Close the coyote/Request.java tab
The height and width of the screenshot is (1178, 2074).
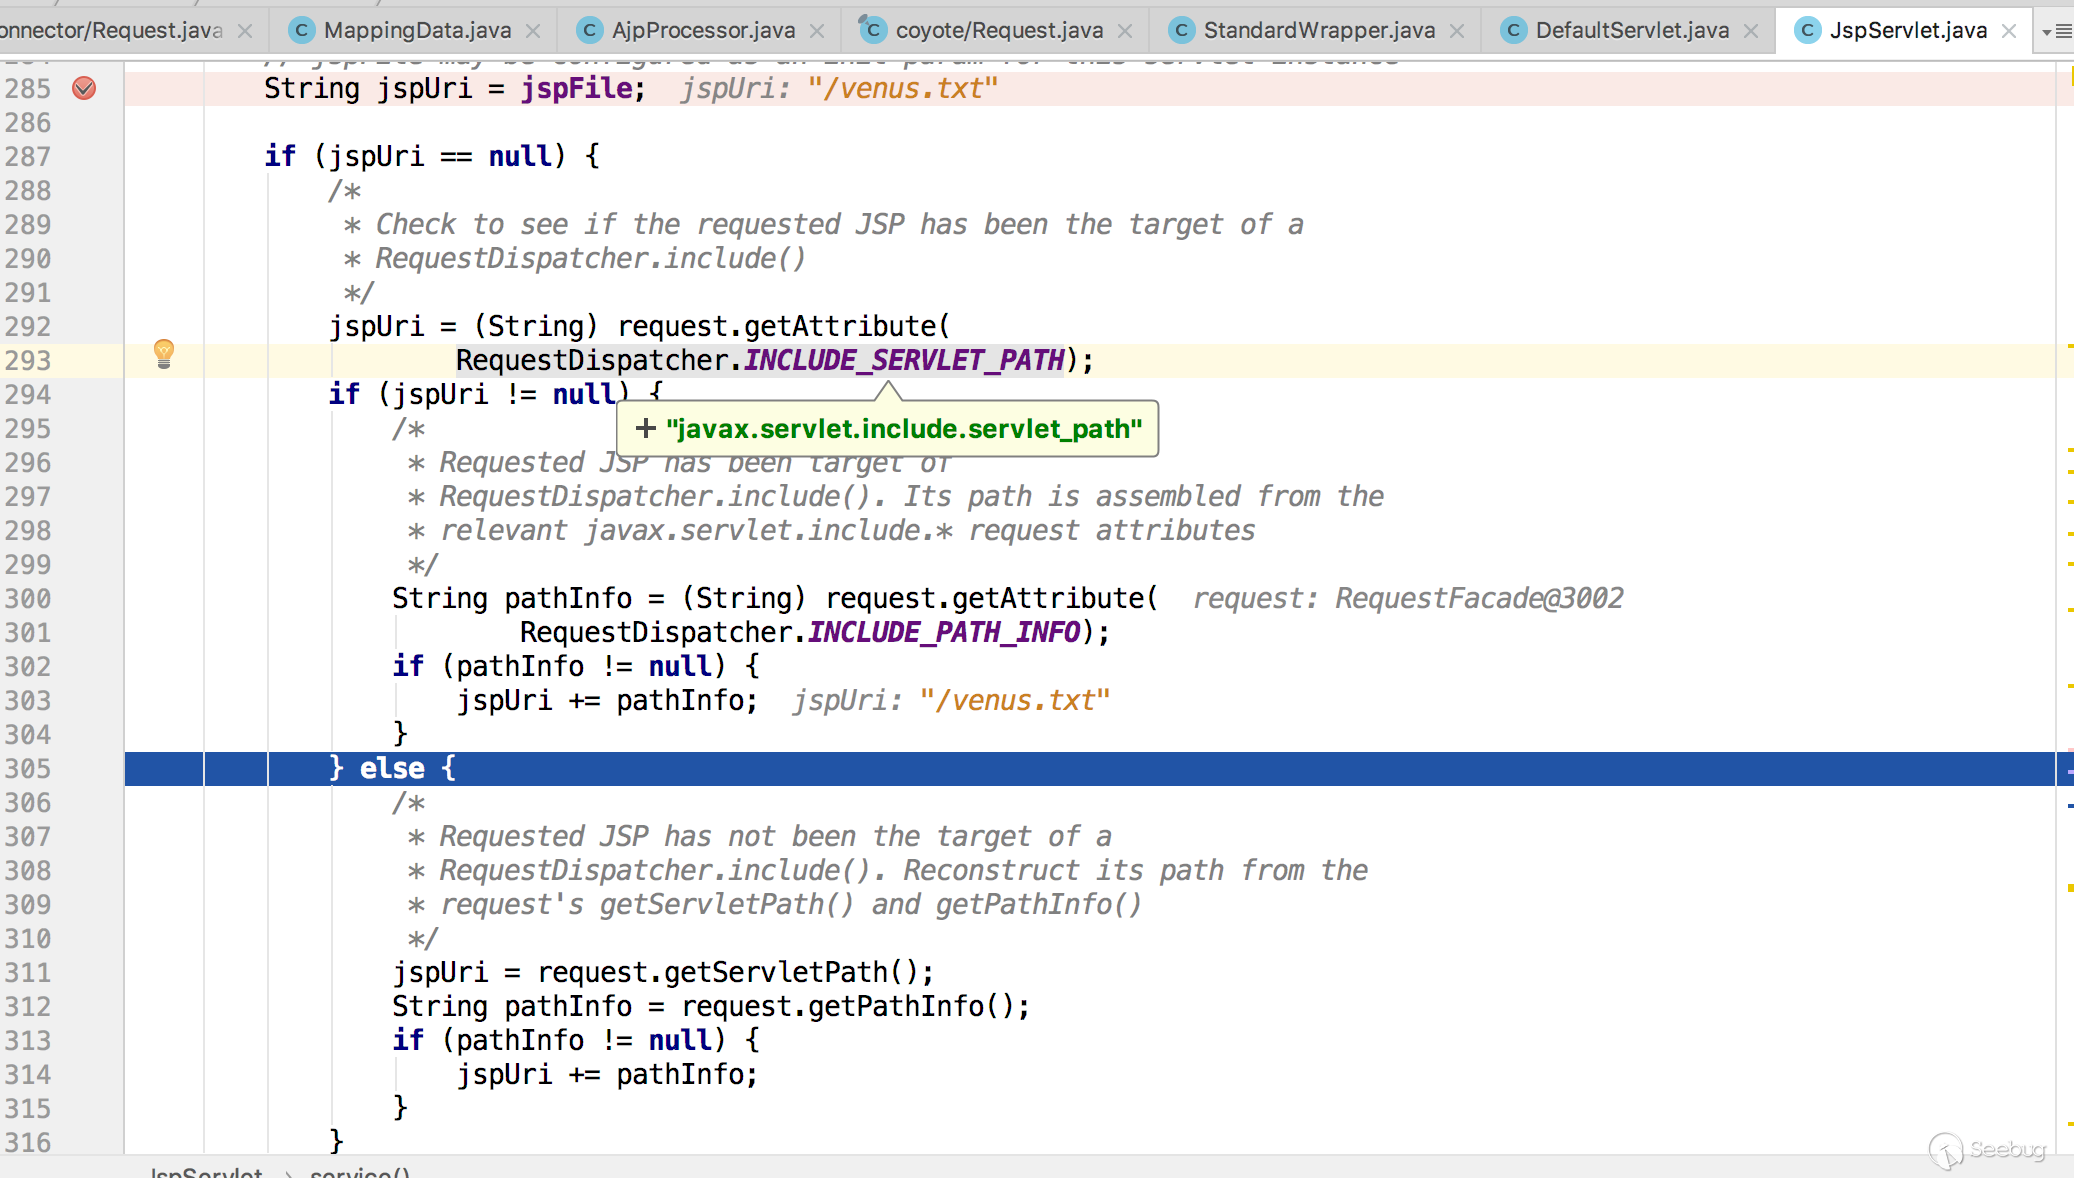click(x=1125, y=31)
